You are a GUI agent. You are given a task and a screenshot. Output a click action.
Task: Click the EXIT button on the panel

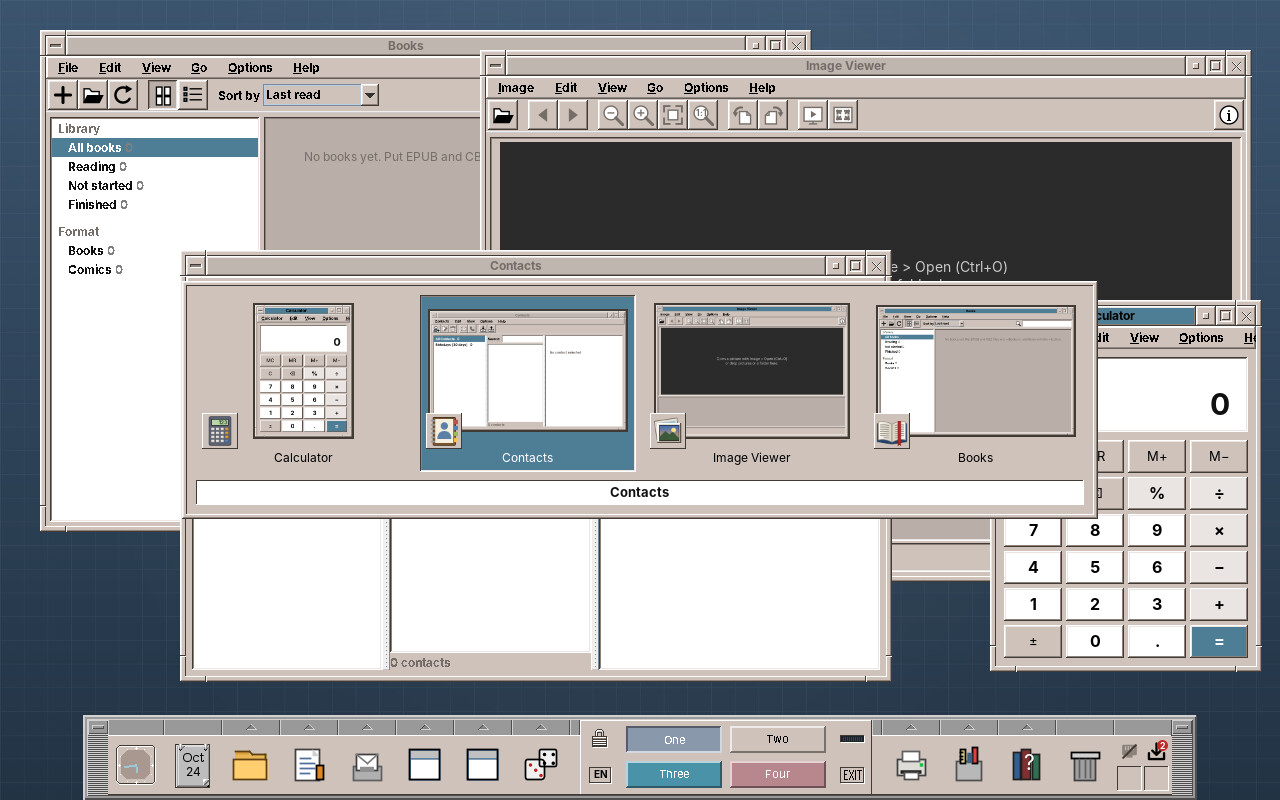tap(852, 775)
